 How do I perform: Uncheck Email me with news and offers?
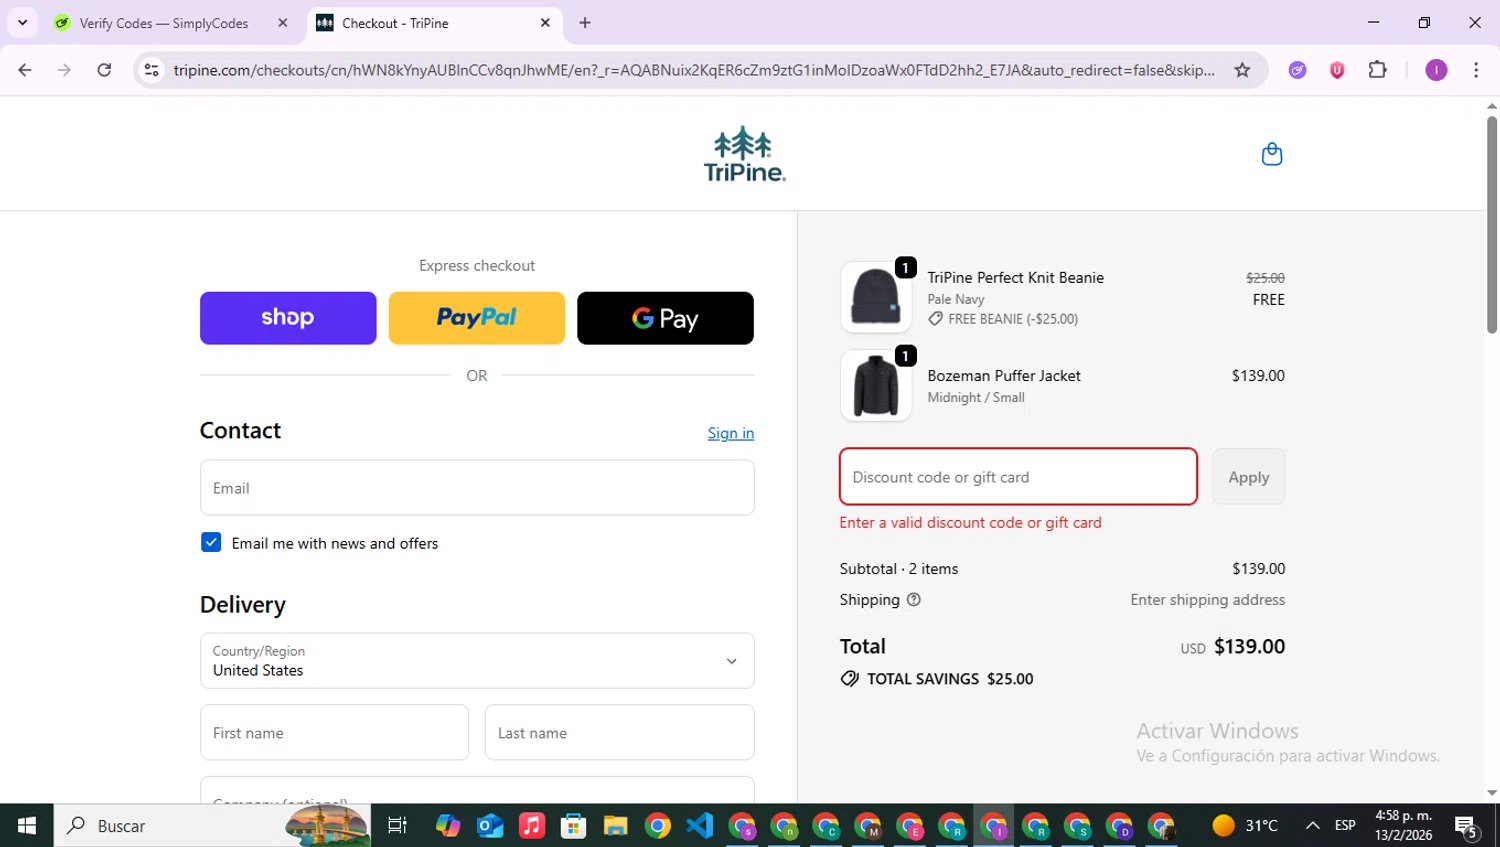211,542
